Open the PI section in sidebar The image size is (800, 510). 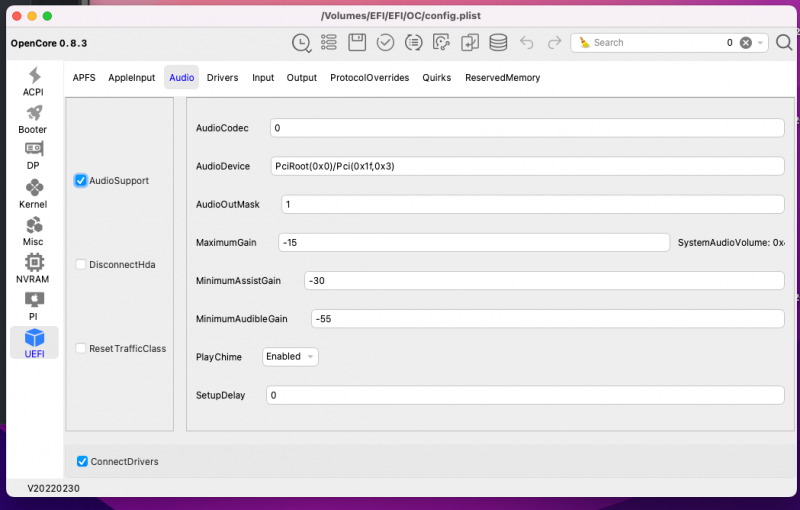pyautogui.click(x=34, y=306)
